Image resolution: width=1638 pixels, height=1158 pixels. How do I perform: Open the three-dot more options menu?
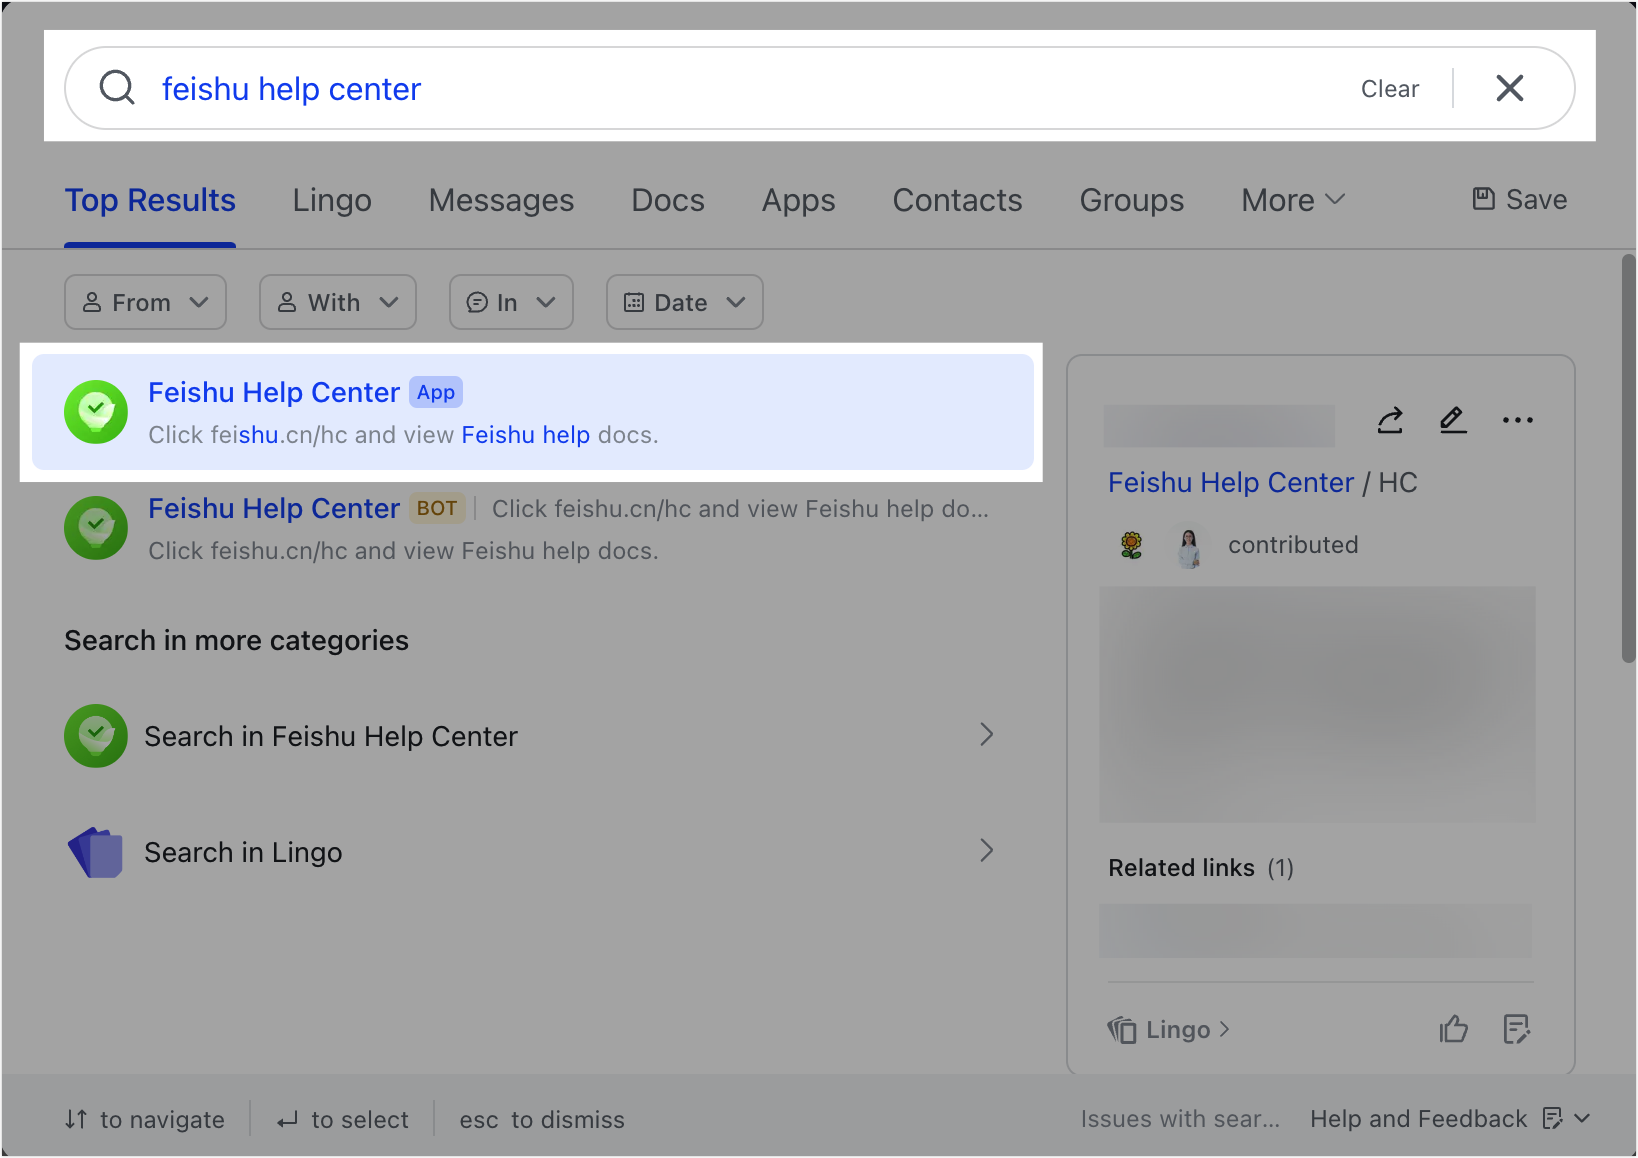point(1517,420)
